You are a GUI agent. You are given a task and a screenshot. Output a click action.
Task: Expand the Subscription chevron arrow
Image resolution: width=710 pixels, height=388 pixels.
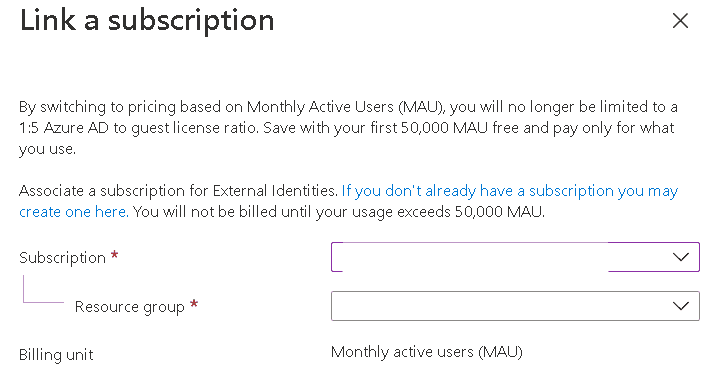pos(681,257)
